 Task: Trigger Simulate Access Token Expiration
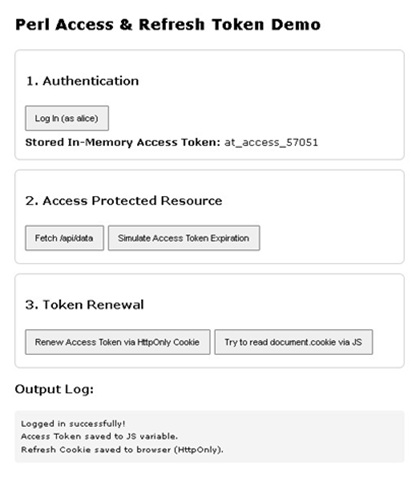coord(184,238)
